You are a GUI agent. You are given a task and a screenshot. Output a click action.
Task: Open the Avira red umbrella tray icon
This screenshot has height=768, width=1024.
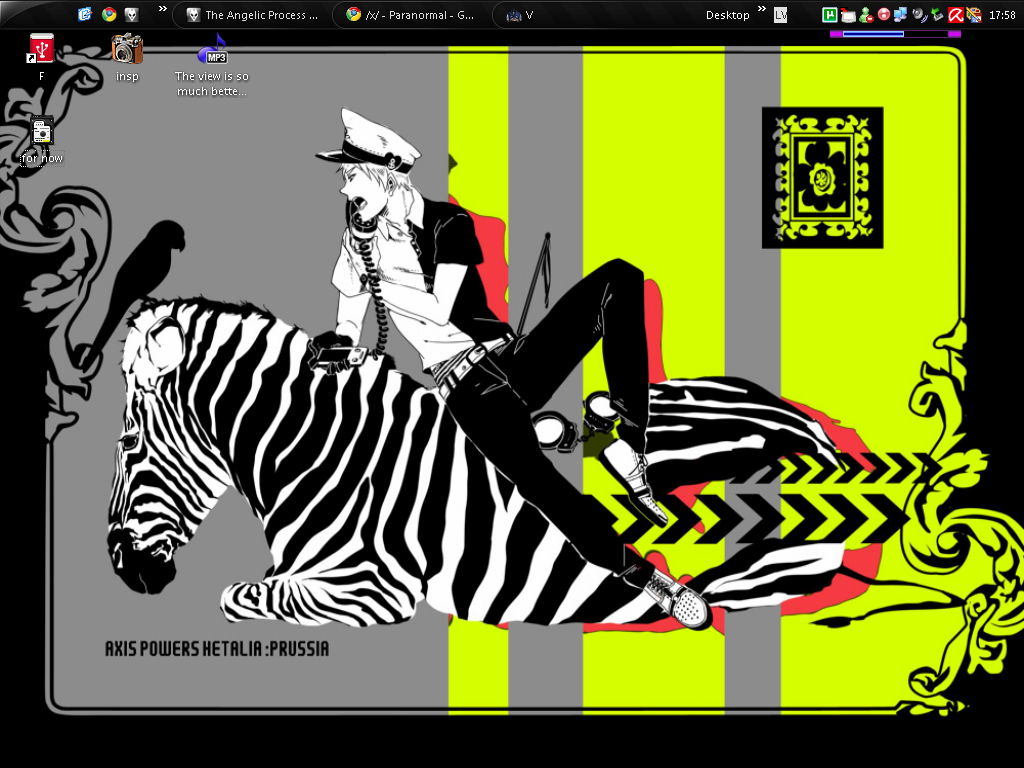click(x=955, y=14)
